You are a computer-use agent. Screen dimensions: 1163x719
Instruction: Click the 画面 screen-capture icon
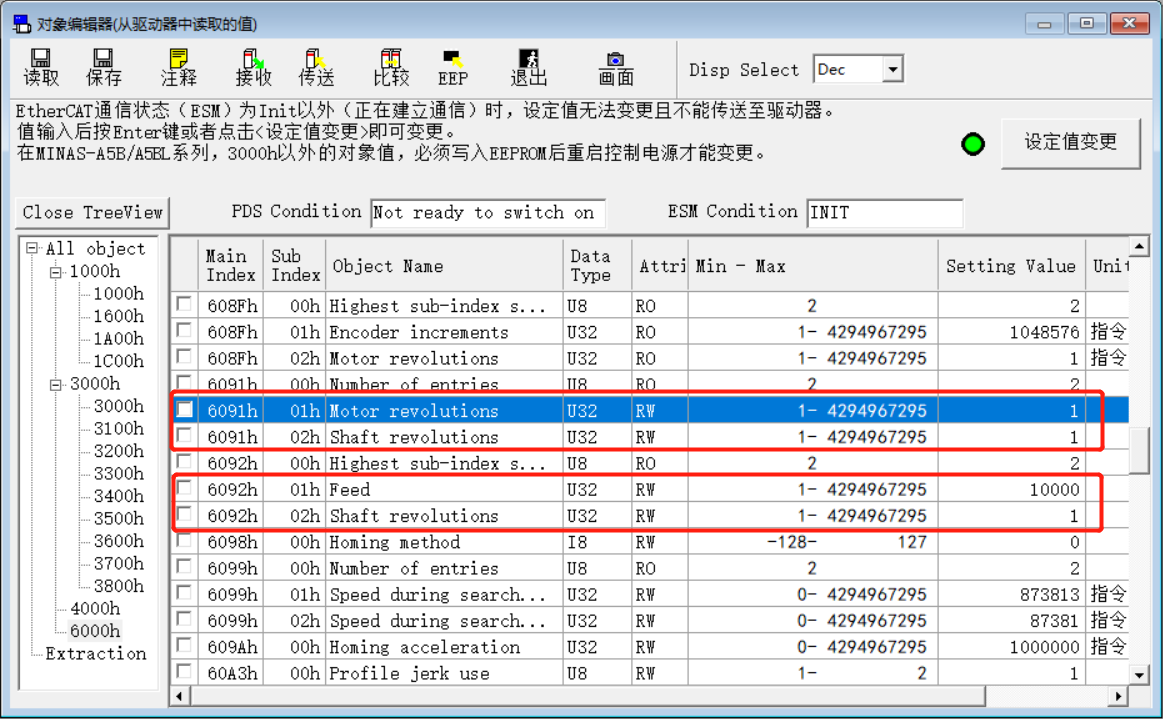point(616,68)
